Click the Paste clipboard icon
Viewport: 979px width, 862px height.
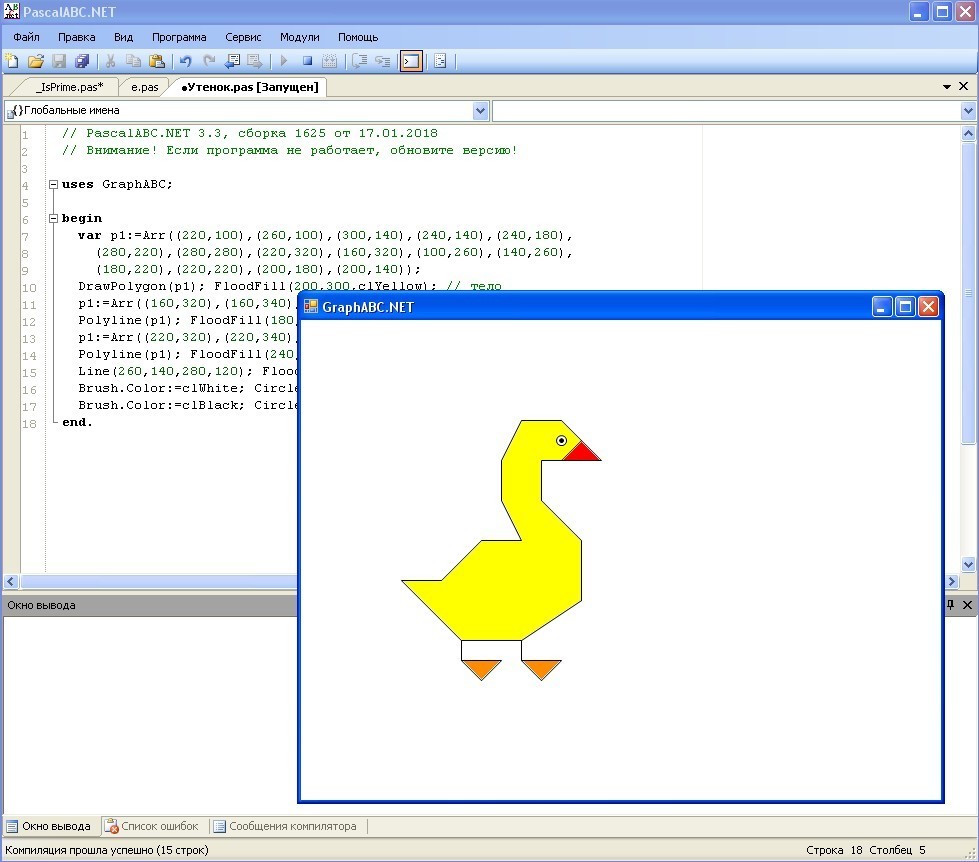tap(157, 61)
